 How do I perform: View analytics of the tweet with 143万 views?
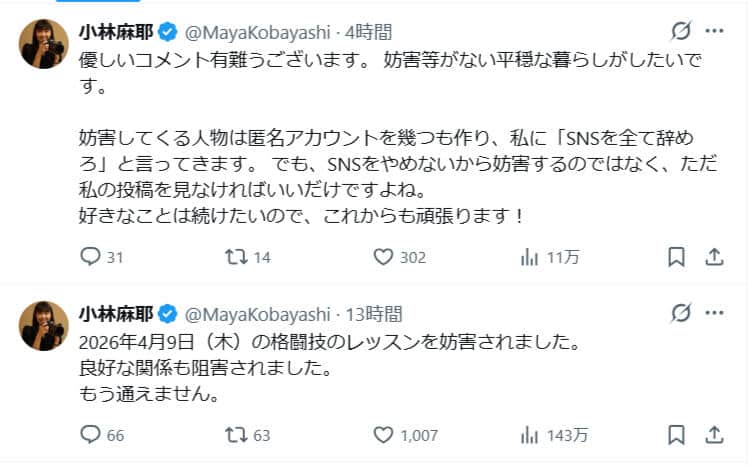pyautogui.click(x=529, y=435)
